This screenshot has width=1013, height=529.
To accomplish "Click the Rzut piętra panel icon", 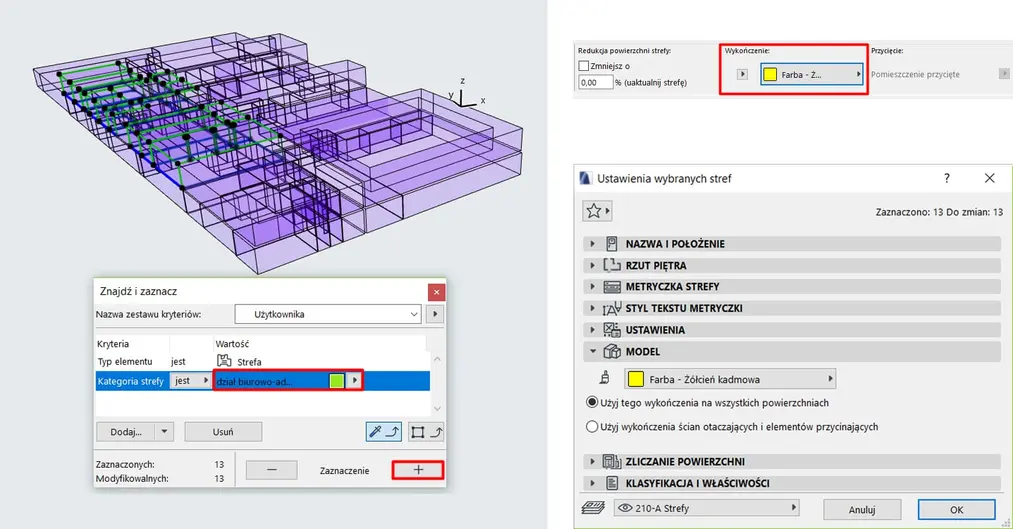I will pyautogui.click(x=612, y=265).
